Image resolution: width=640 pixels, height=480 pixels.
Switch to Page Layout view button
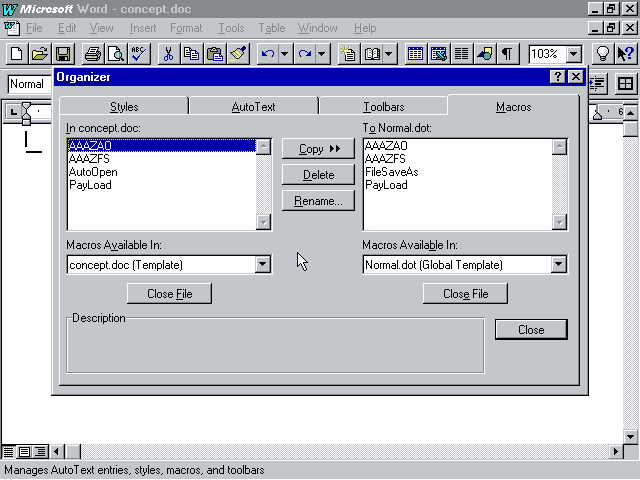click(x=24, y=451)
